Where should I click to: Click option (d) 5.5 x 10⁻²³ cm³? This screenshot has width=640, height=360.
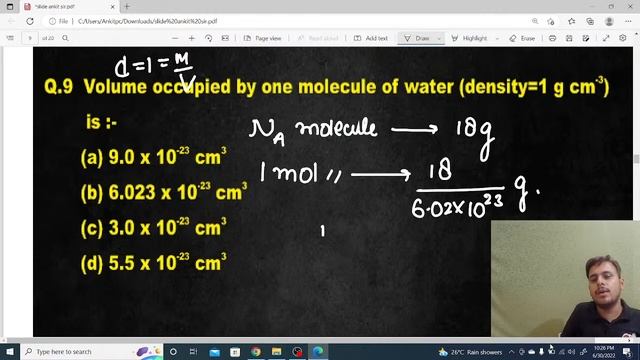153,263
